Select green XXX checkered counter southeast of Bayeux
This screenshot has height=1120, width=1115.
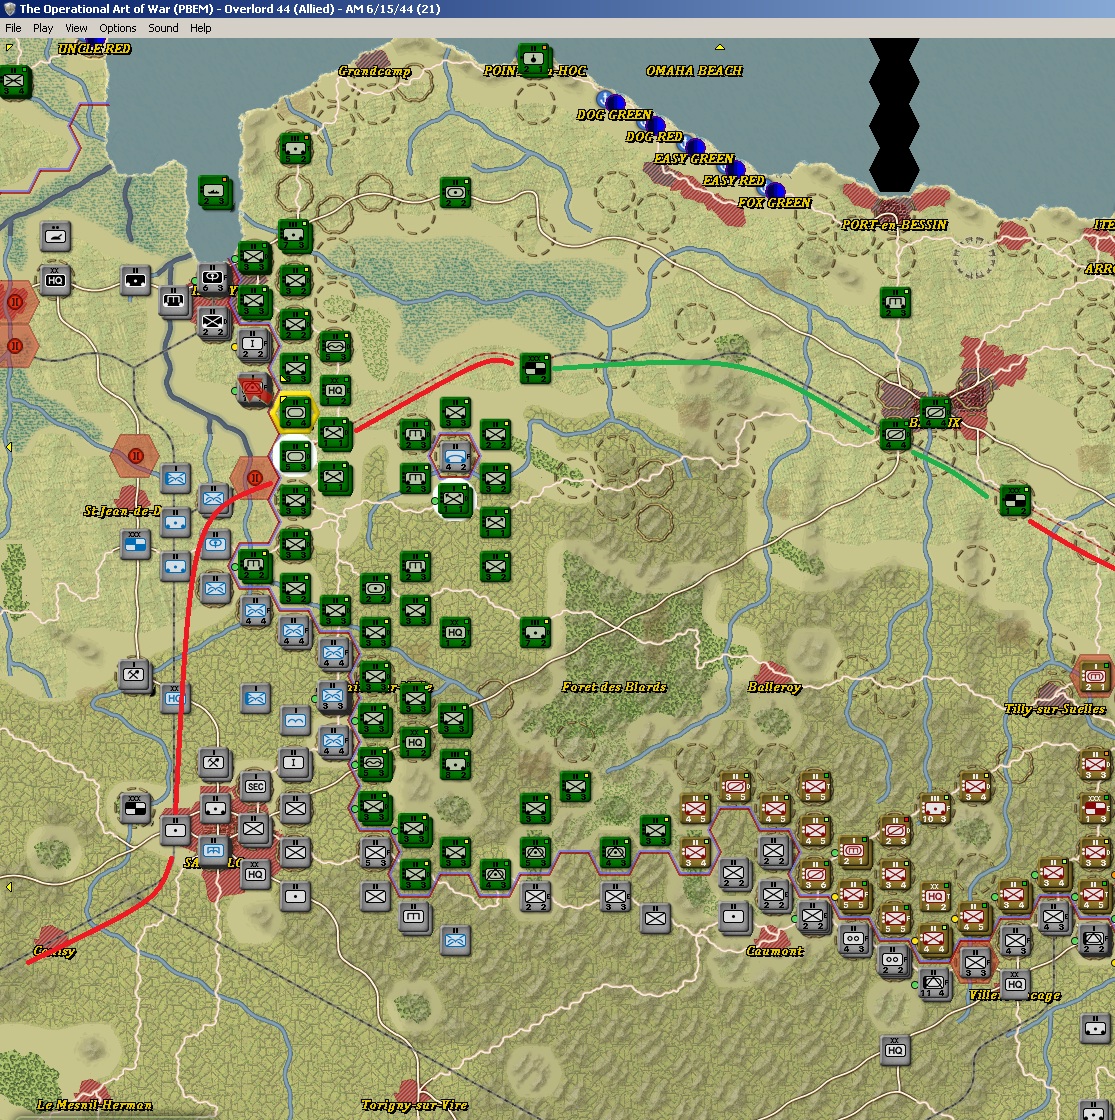[1014, 501]
